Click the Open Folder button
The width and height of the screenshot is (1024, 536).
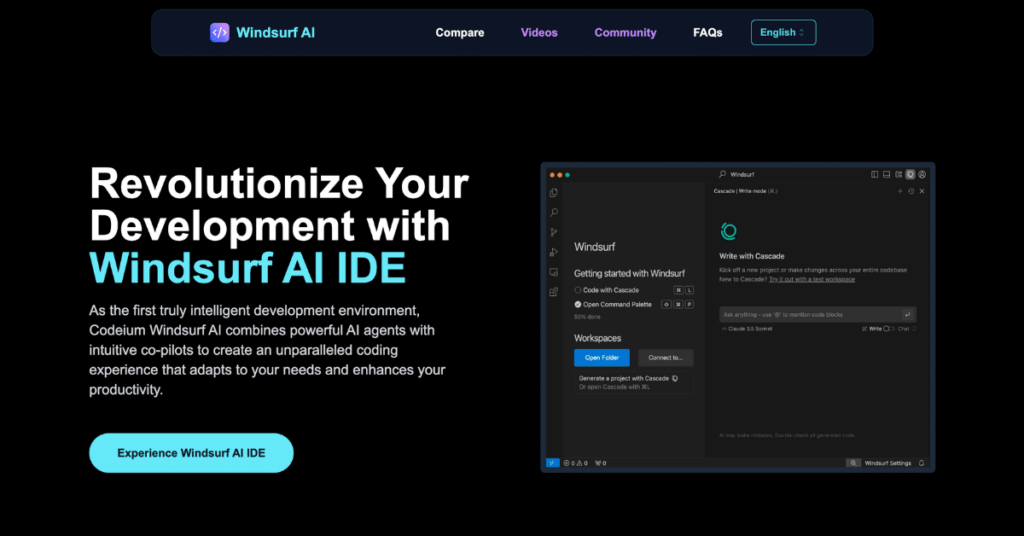tap(601, 357)
